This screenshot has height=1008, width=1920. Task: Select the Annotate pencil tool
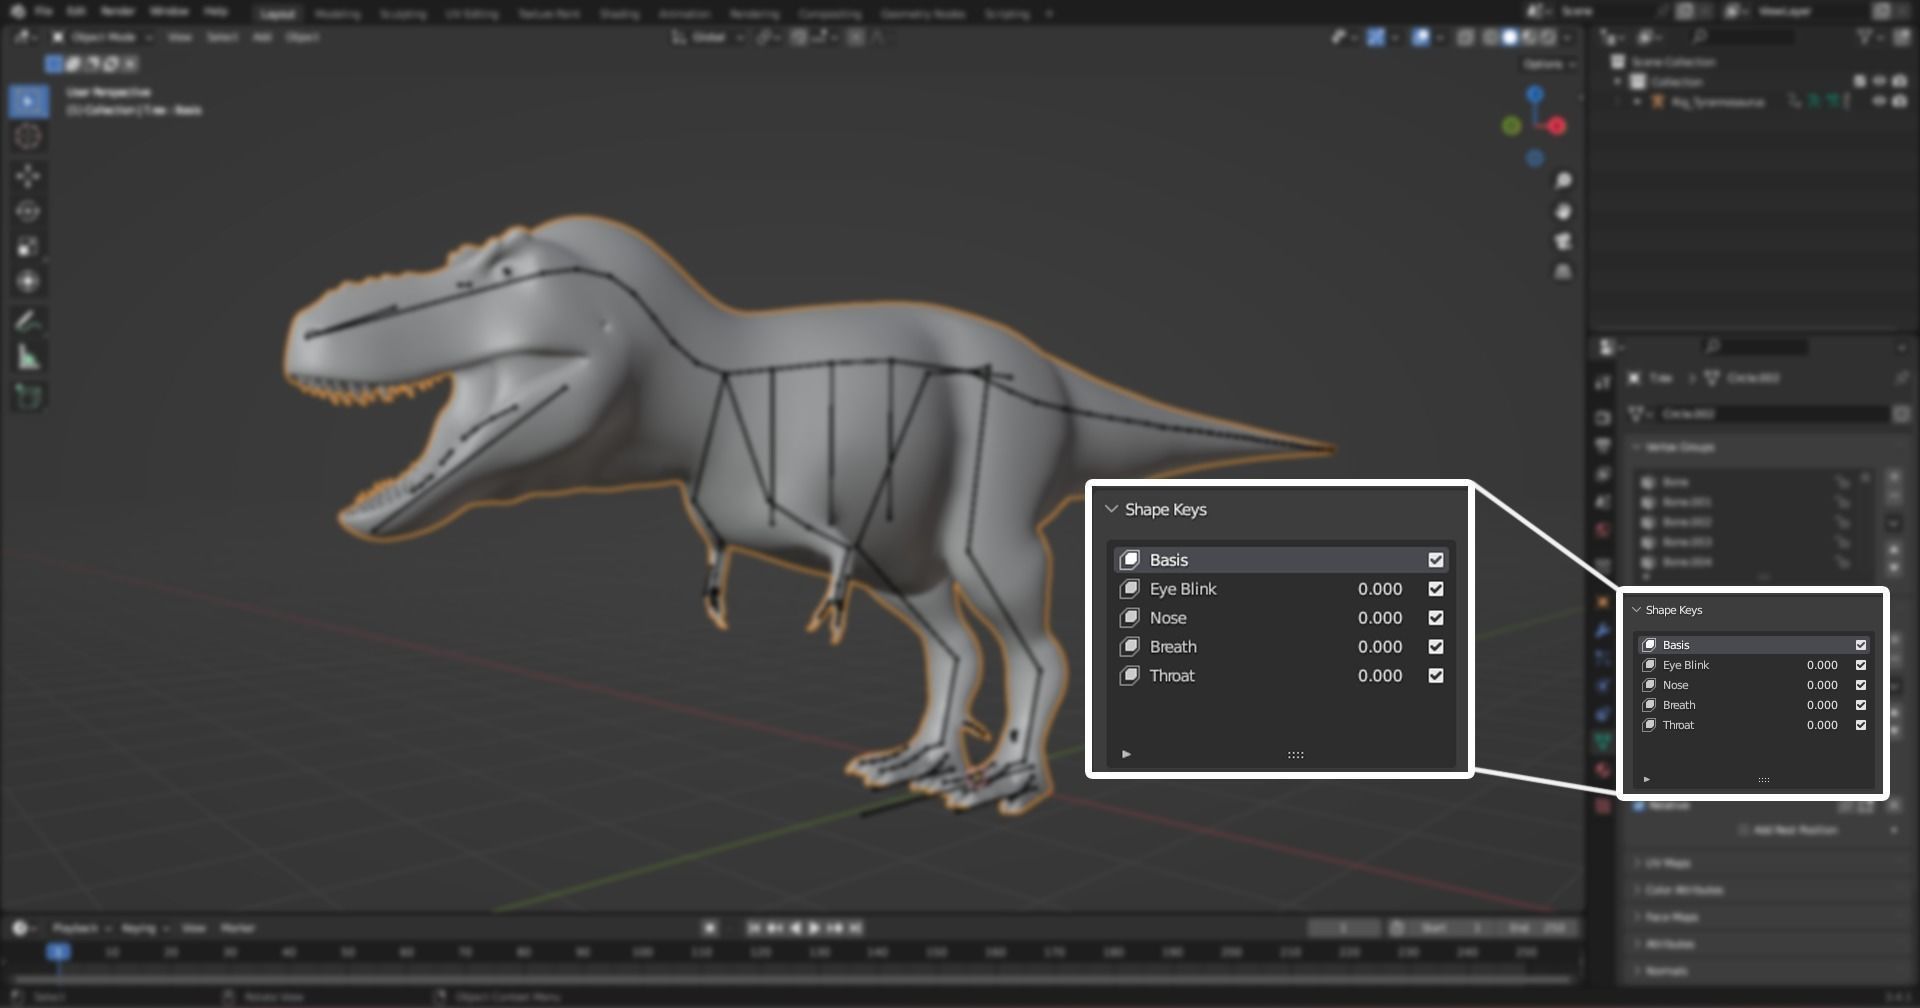coord(28,321)
